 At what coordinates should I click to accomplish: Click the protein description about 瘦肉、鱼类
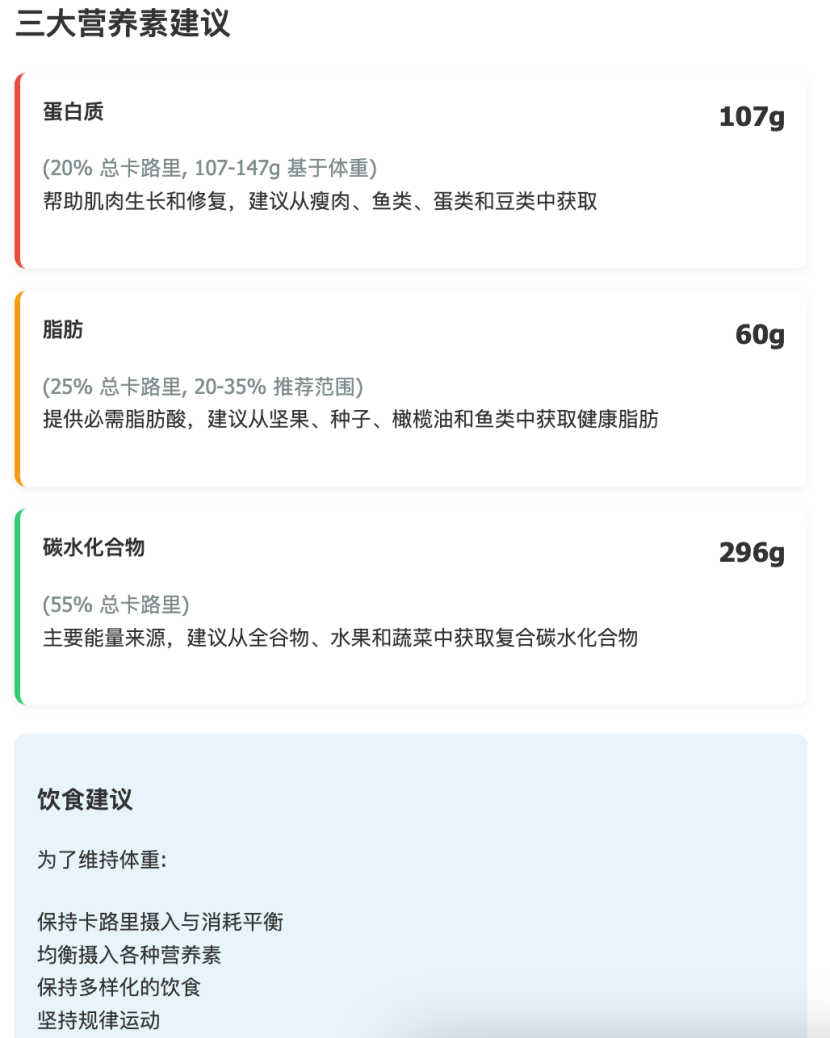(x=320, y=201)
